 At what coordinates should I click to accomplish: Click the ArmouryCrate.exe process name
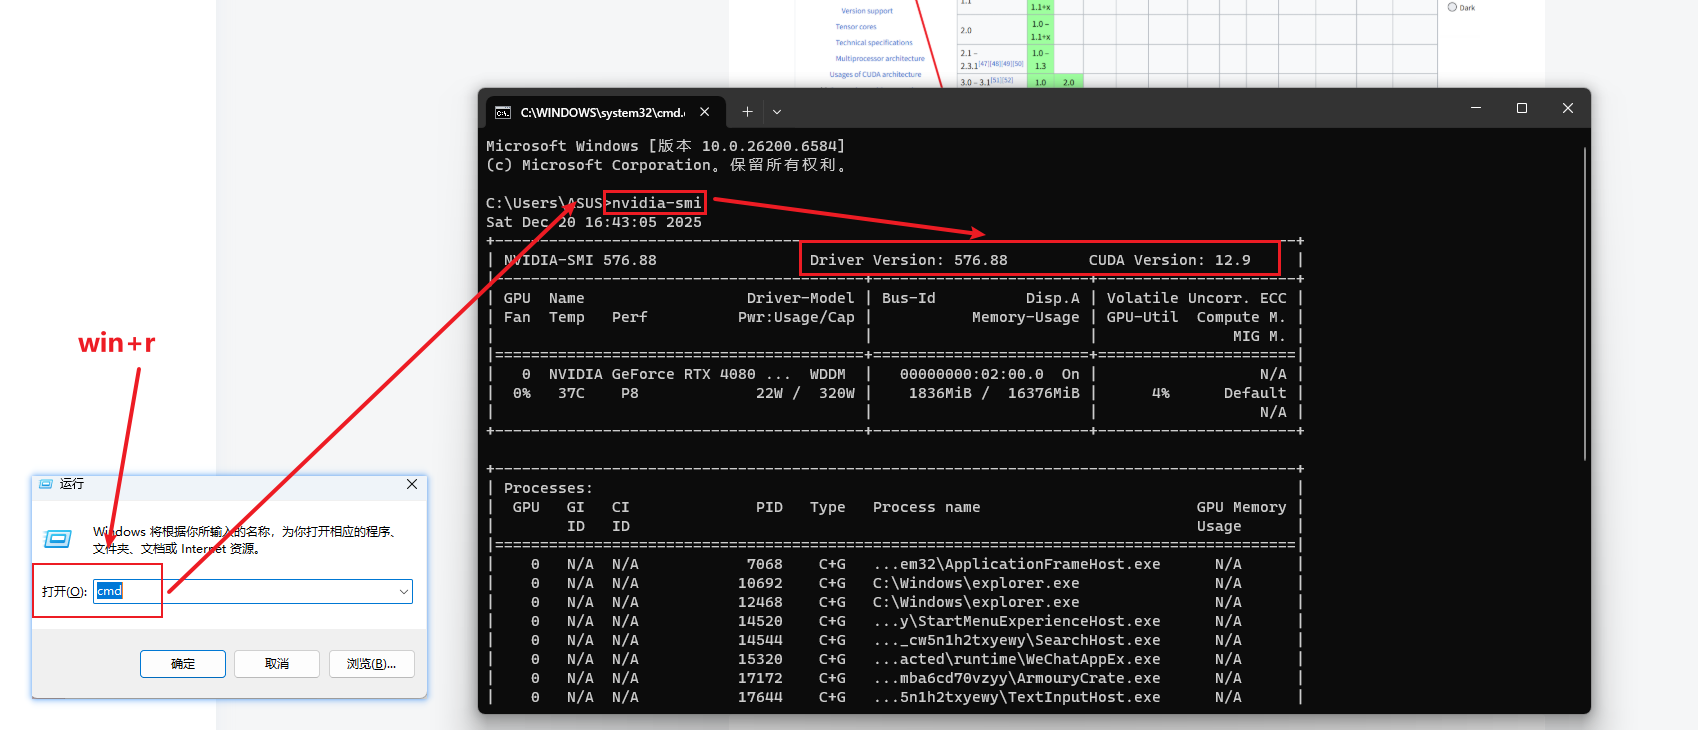click(x=1017, y=678)
